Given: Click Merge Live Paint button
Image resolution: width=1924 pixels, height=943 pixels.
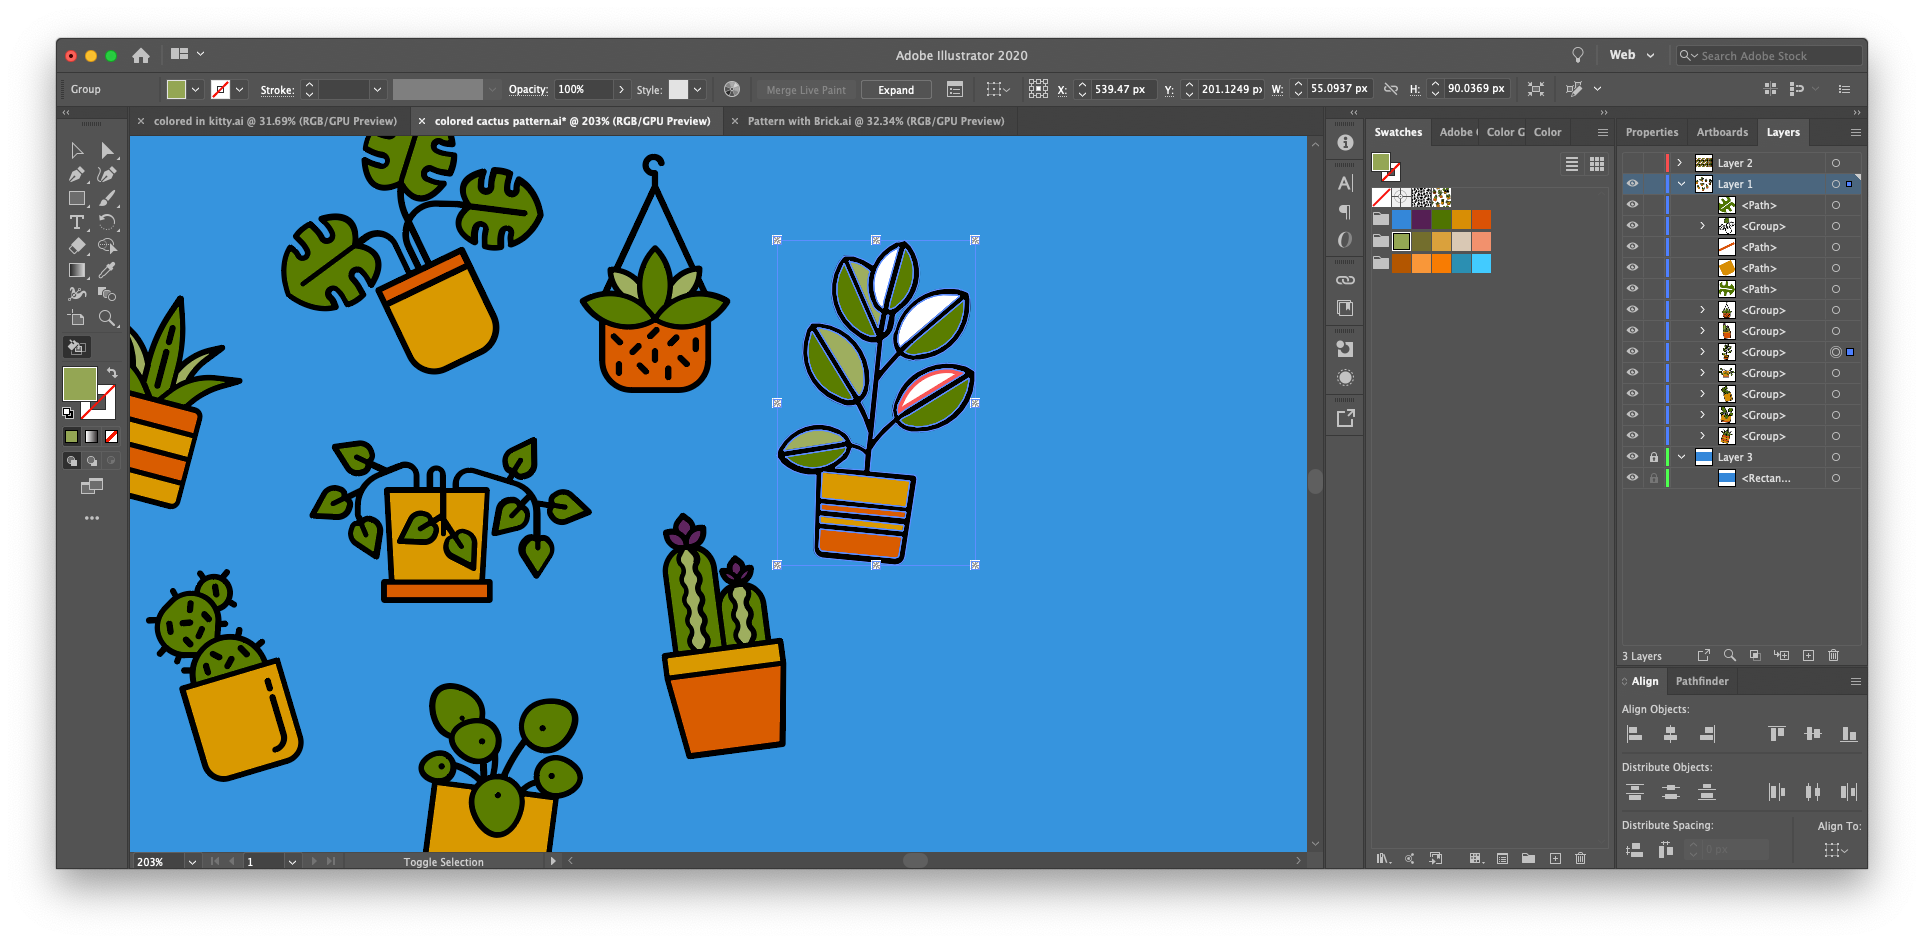Looking at the screenshot, I should [805, 90].
